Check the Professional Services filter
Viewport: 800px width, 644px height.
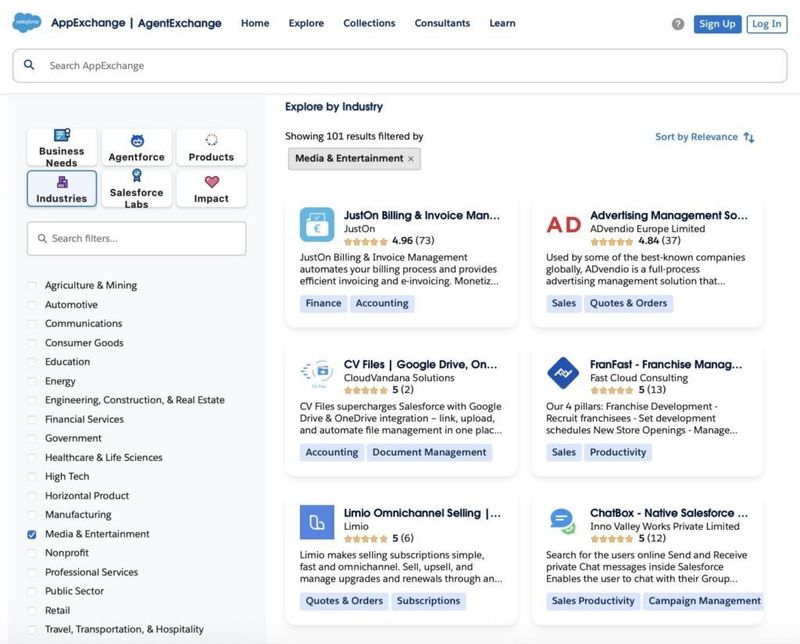pyautogui.click(x=32, y=573)
